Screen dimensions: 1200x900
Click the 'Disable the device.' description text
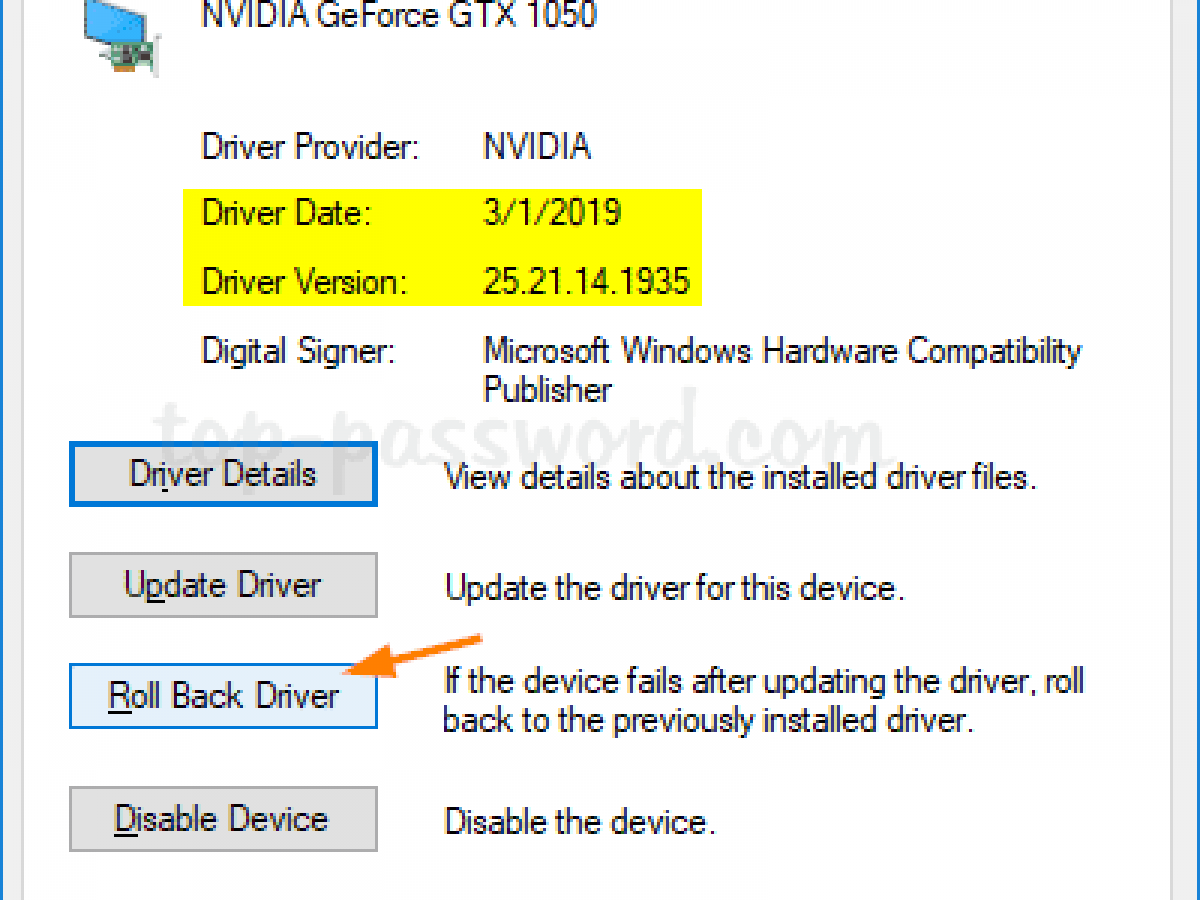580,822
